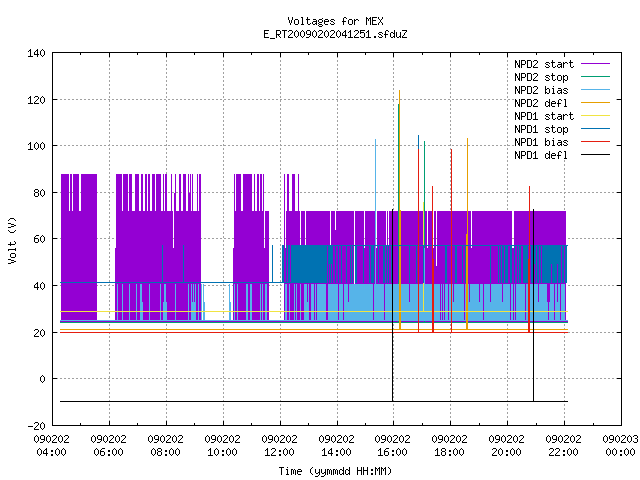Viewport: 640px width, 480px height.
Task: Click the x-axis tick label 10:00
Action: (222, 452)
